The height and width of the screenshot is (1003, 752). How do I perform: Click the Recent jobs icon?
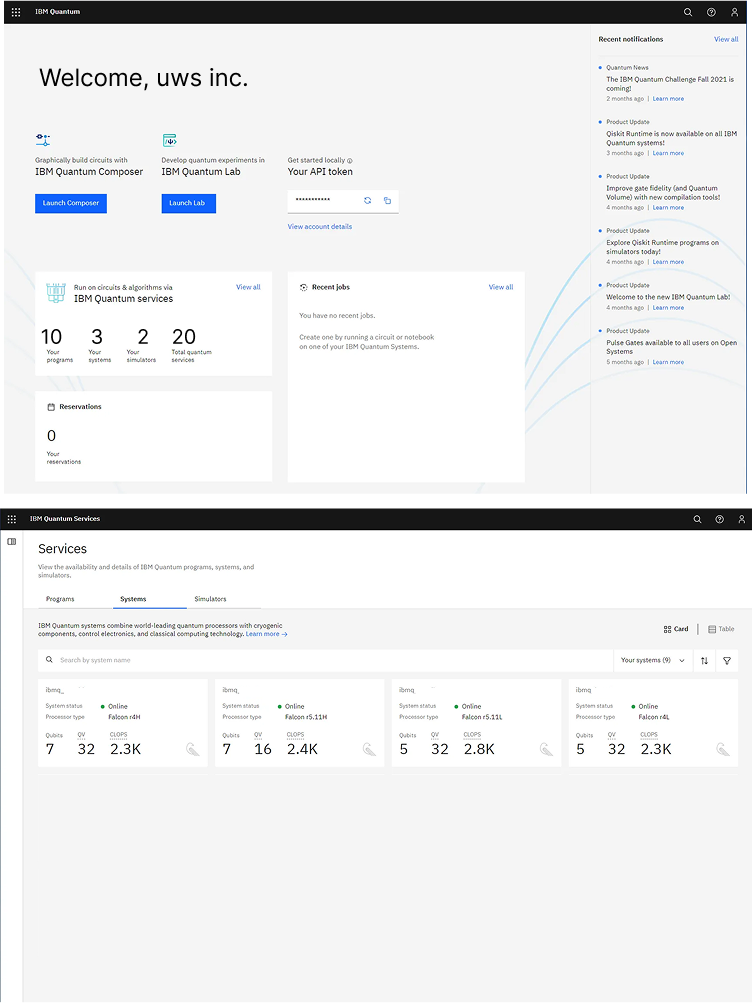coord(304,287)
